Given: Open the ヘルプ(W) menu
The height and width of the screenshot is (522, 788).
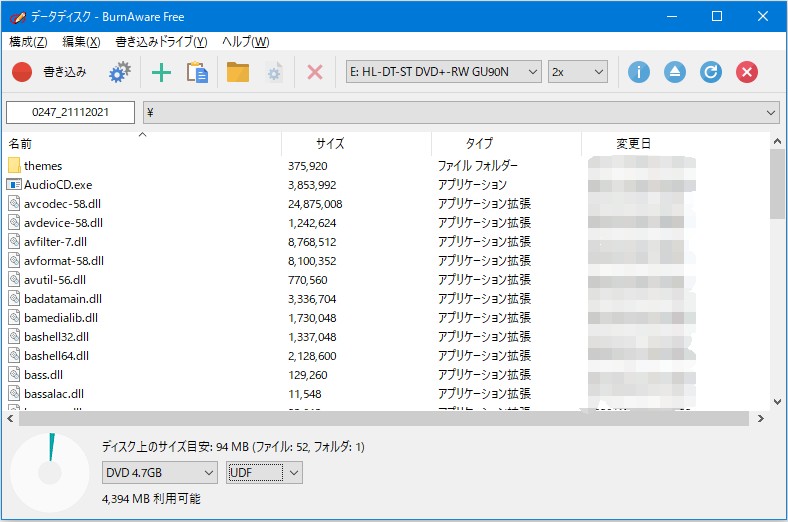Looking at the screenshot, I should pyautogui.click(x=246, y=42).
